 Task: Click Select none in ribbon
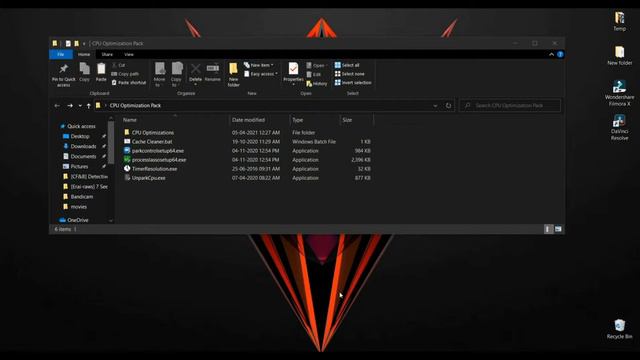349,74
